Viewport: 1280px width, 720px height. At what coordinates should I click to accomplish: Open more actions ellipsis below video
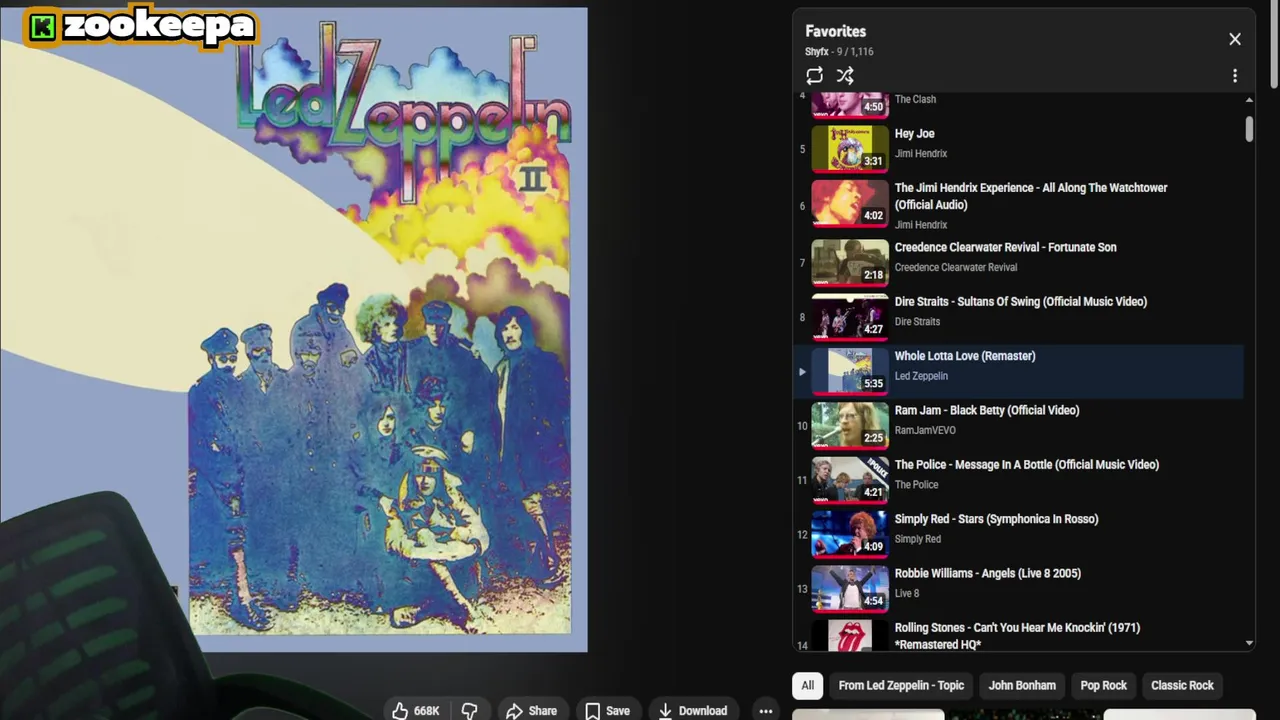(x=765, y=710)
